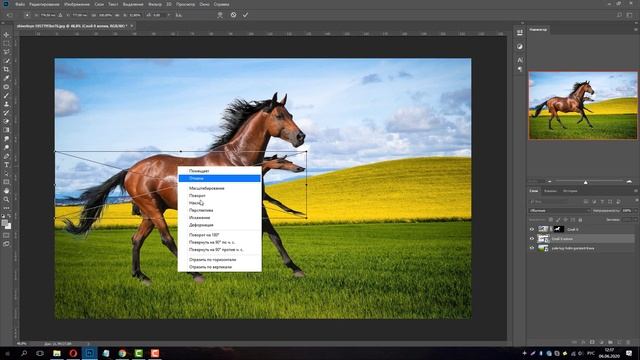Open the blend mode dropdown in Layers panel
This screenshot has width=640, height=360.
click(560, 211)
